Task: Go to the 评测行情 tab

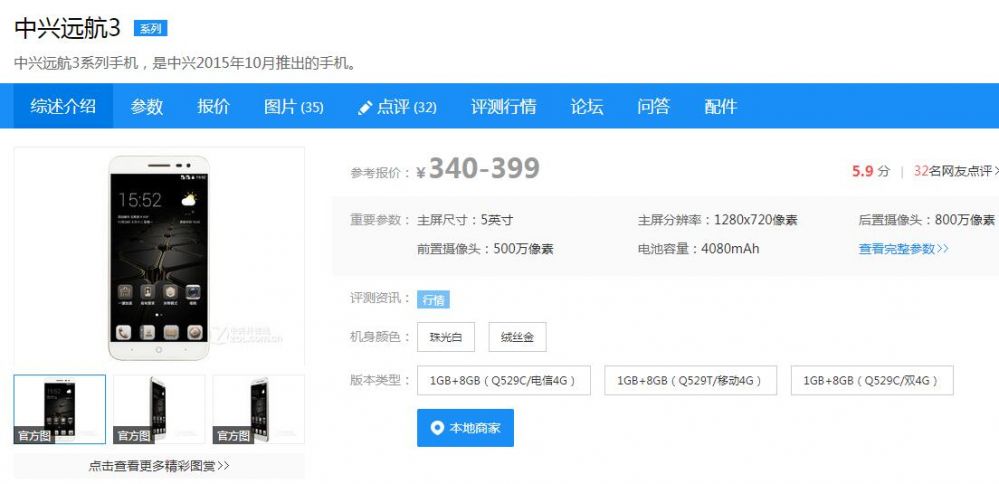Action: click(x=503, y=106)
